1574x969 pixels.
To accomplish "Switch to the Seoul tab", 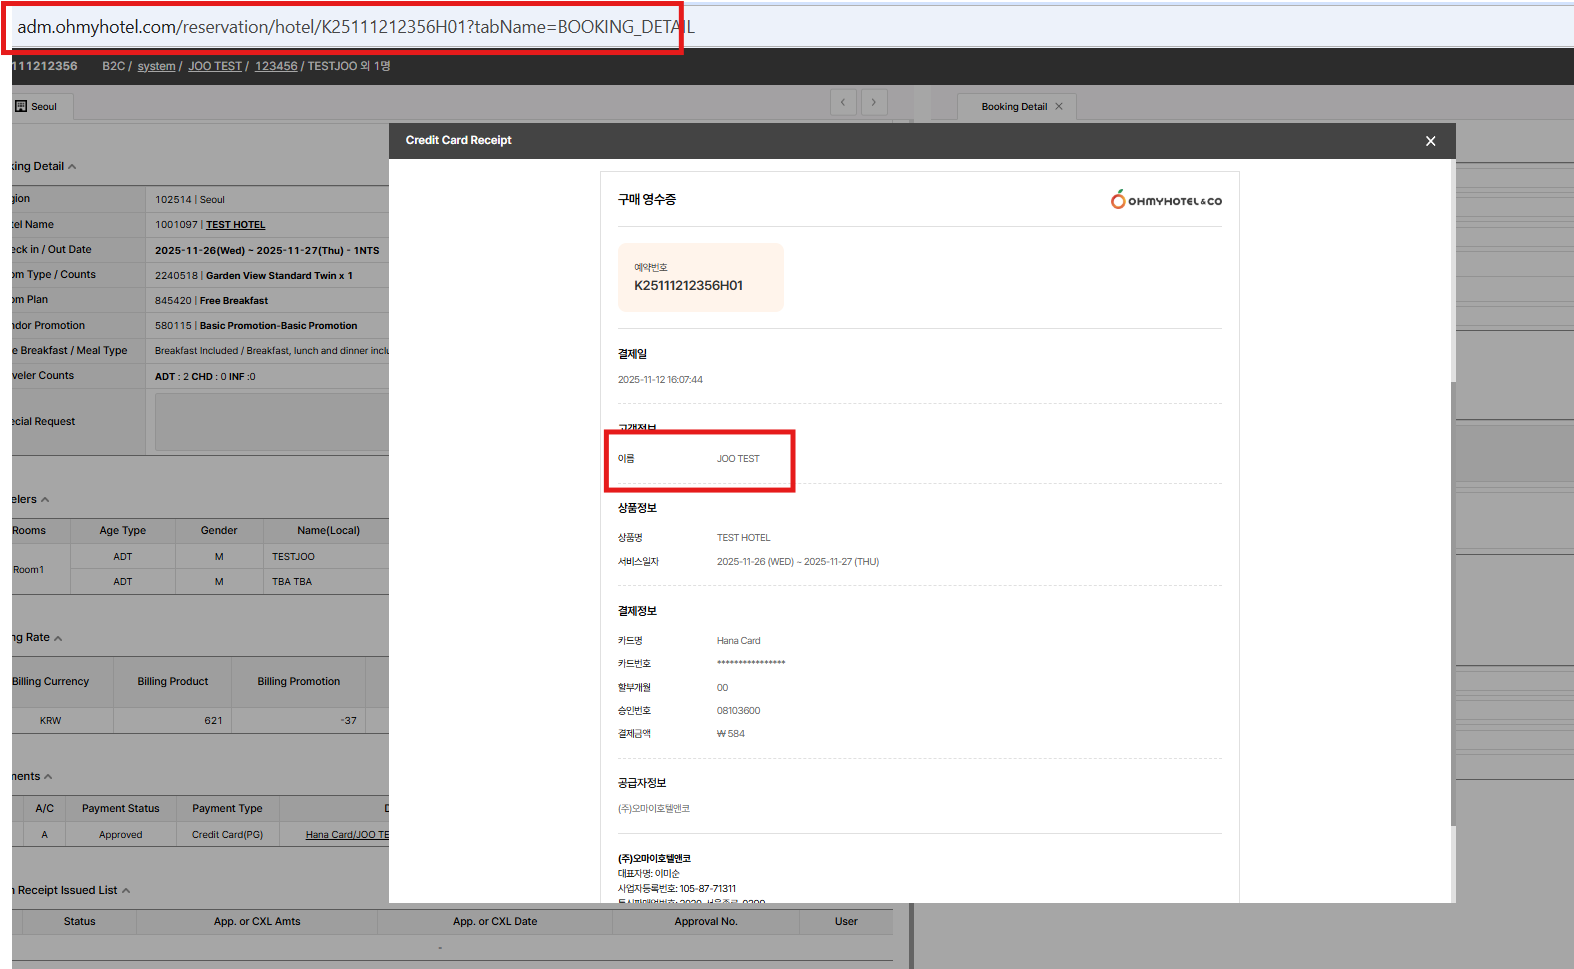I will coord(43,106).
